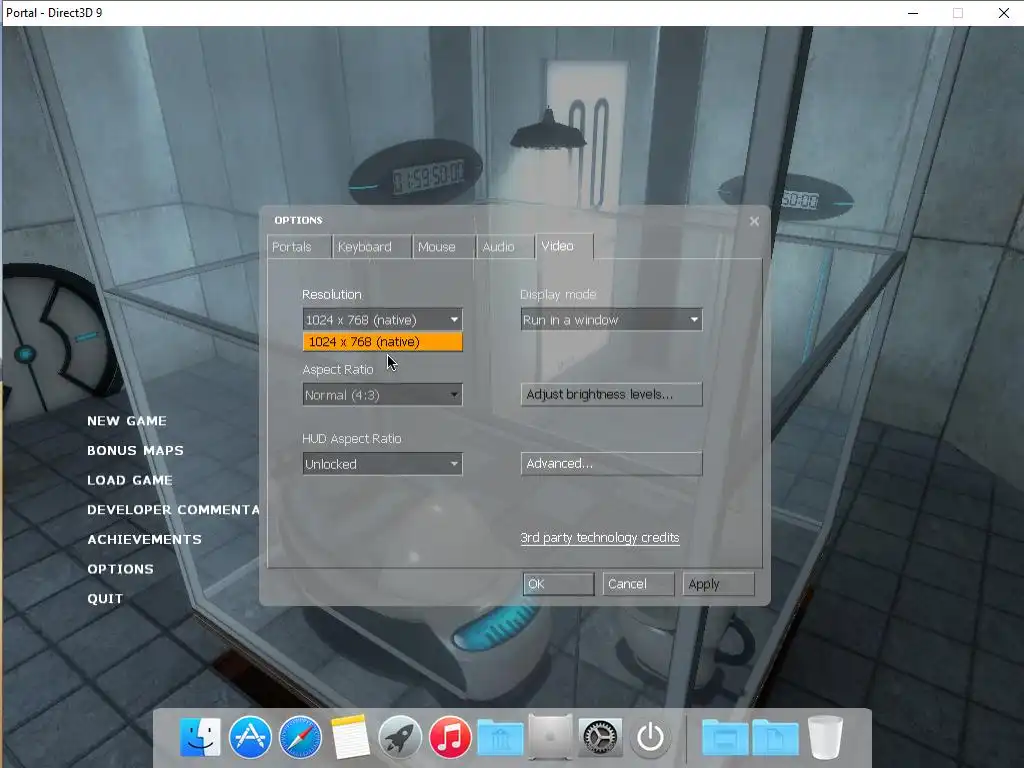
Task: Open Safari compass icon in dock
Action: 300,737
